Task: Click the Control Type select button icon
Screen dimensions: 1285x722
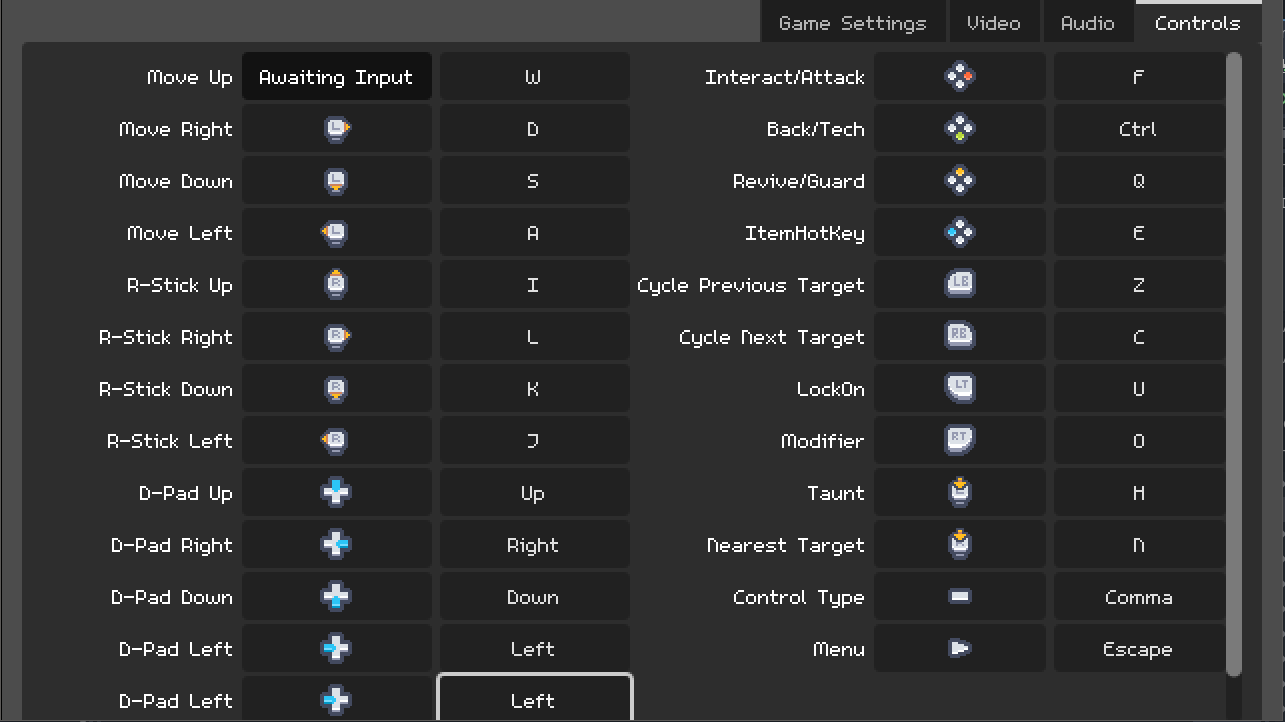Action: (959, 597)
